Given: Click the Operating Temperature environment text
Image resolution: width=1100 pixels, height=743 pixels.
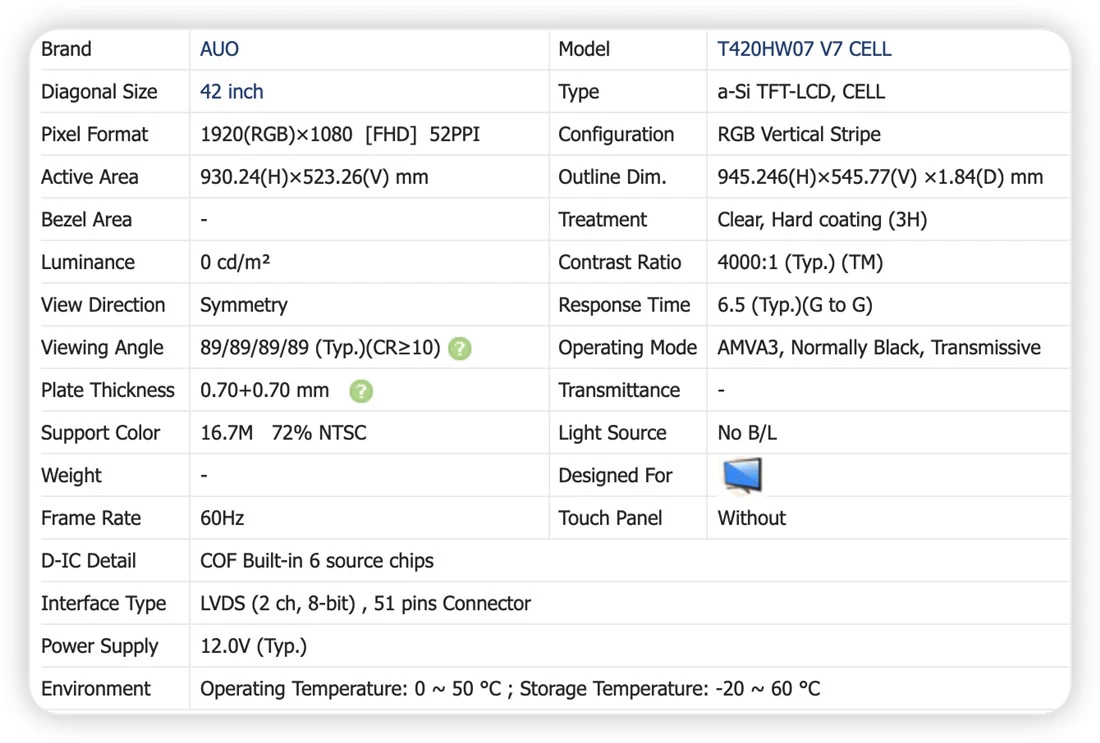Looking at the screenshot, I should pyautogui.click(x=510, y=689).
